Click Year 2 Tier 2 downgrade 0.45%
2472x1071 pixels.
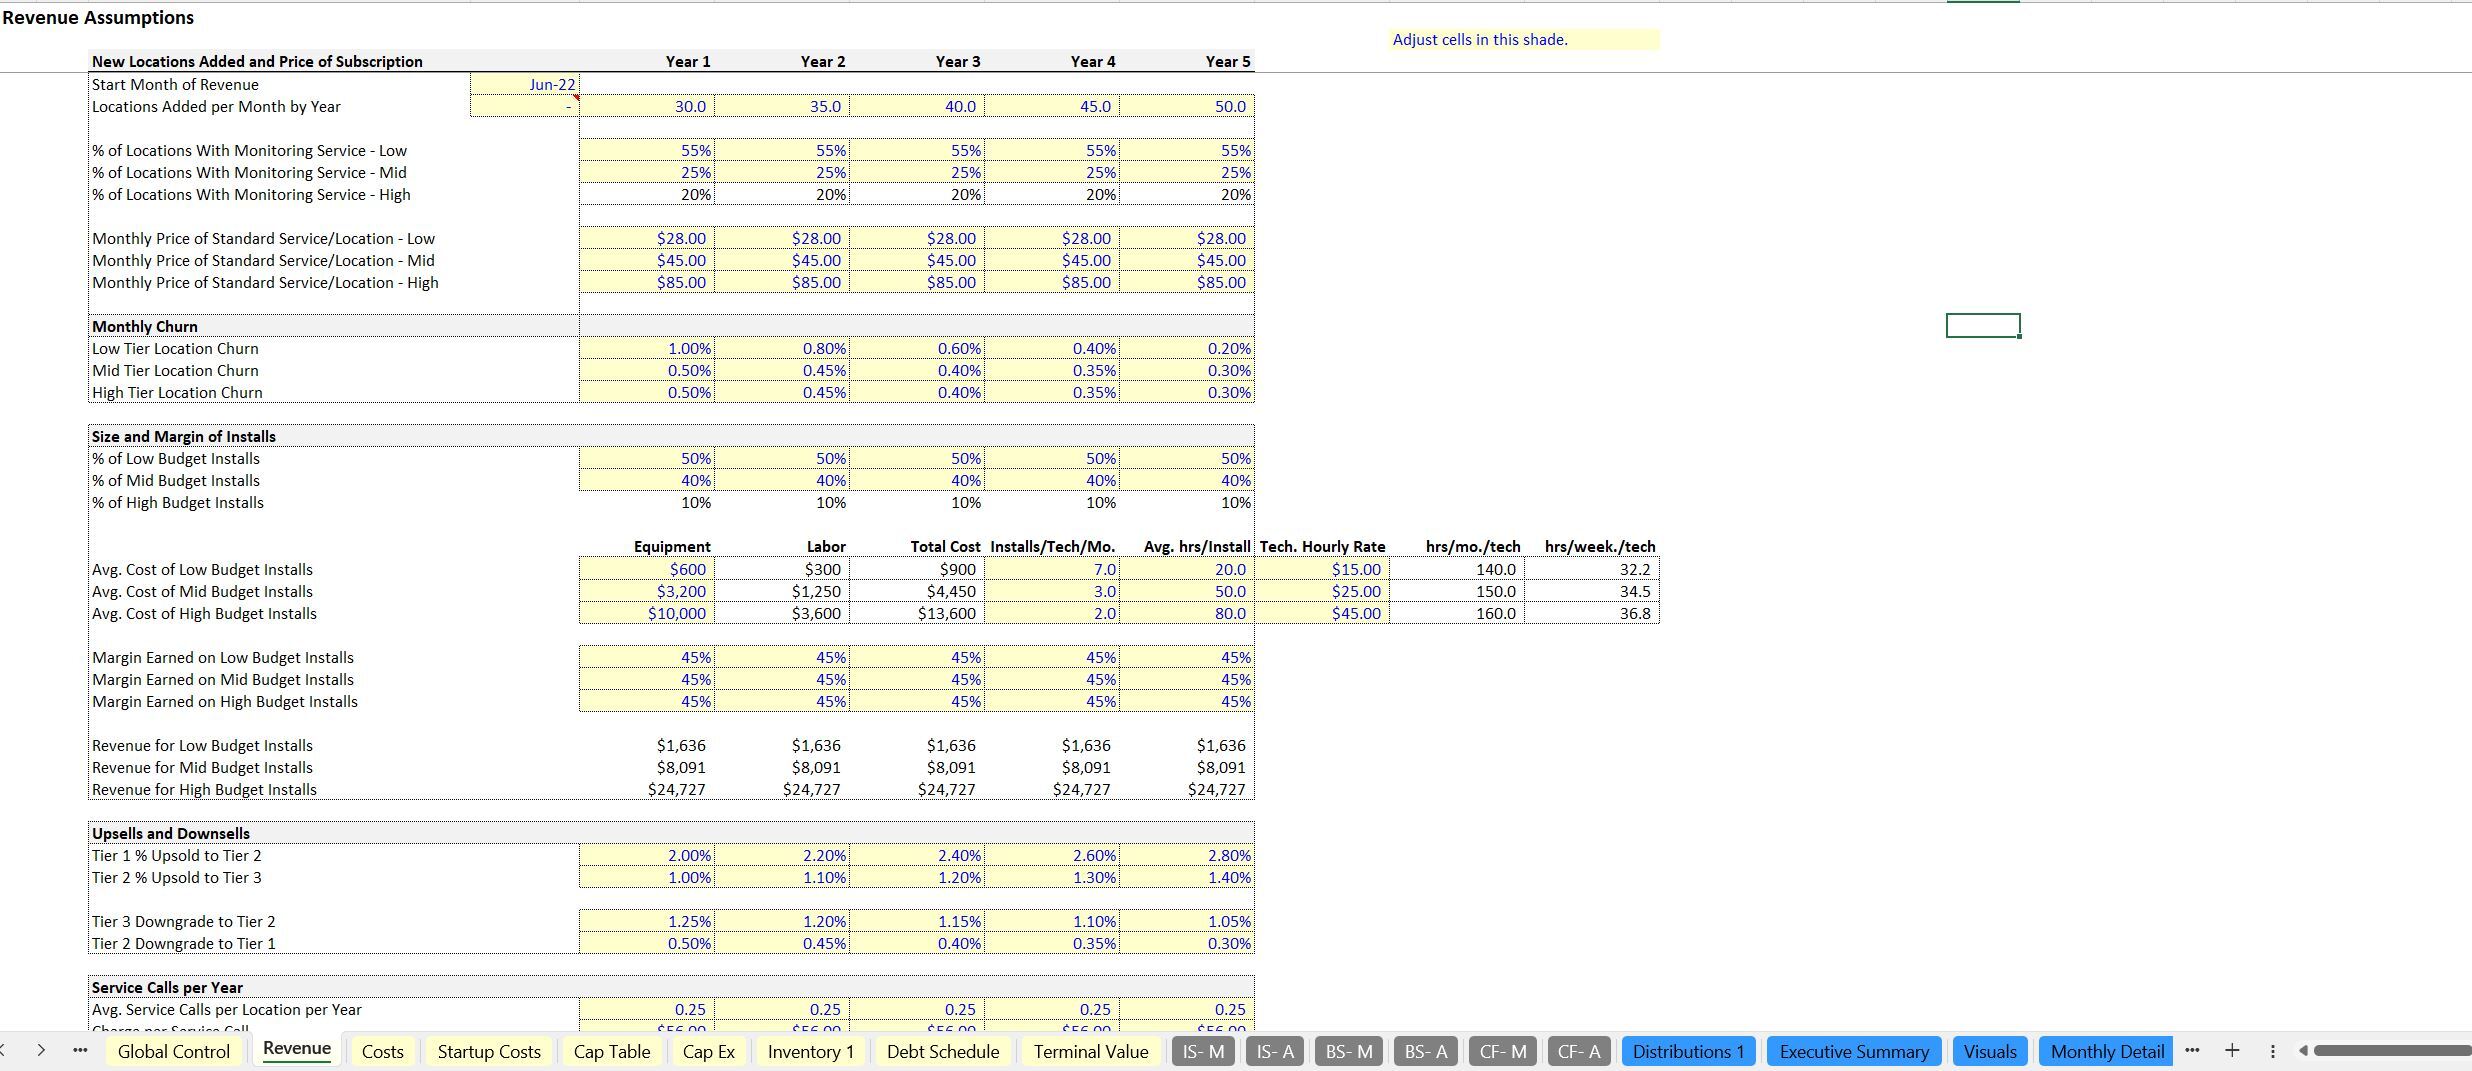(x=782, y=943)
